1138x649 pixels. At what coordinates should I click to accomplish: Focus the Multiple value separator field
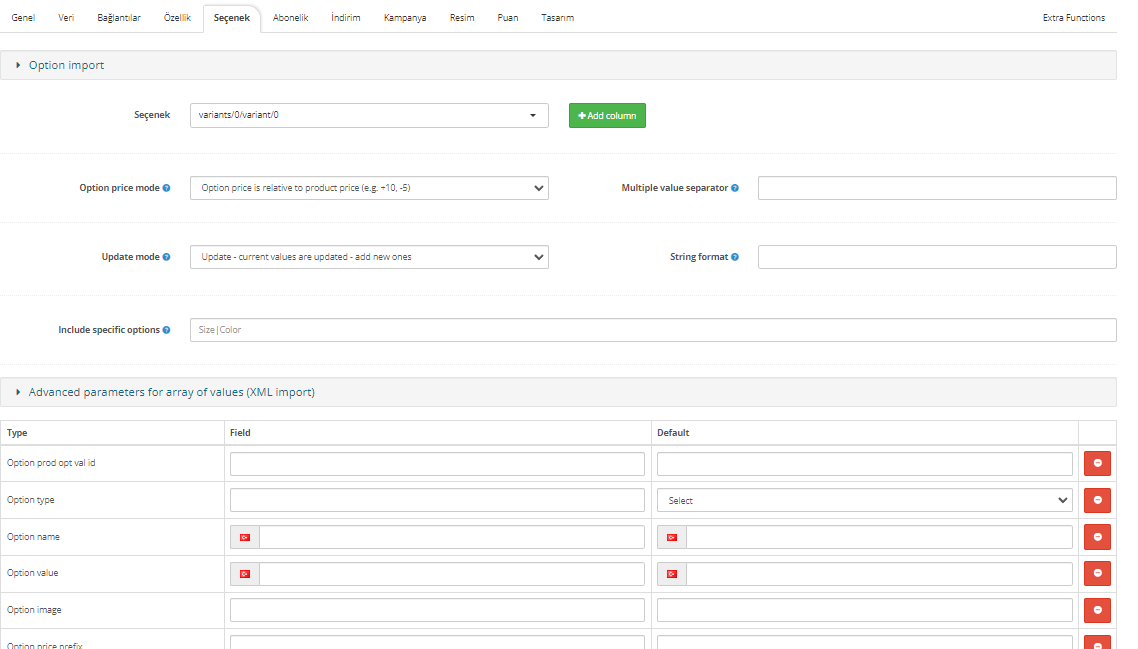click(x=936, y=188)
